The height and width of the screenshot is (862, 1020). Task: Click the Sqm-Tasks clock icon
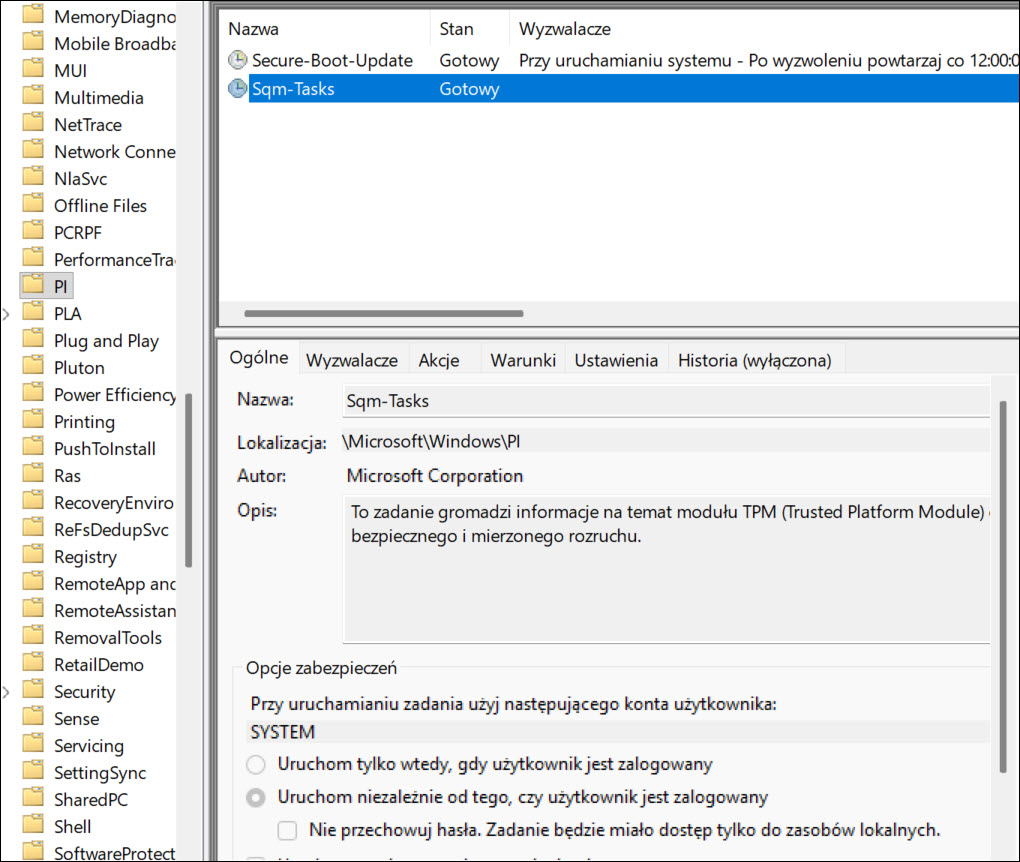tap(238, 89)
